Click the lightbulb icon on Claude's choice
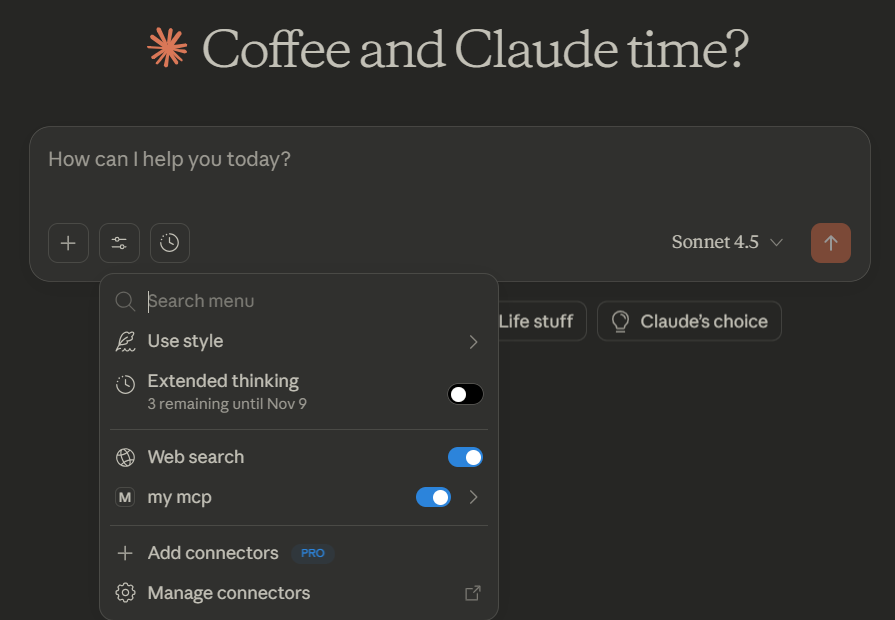This screenshot has width=895, height=620. point(620,321)
